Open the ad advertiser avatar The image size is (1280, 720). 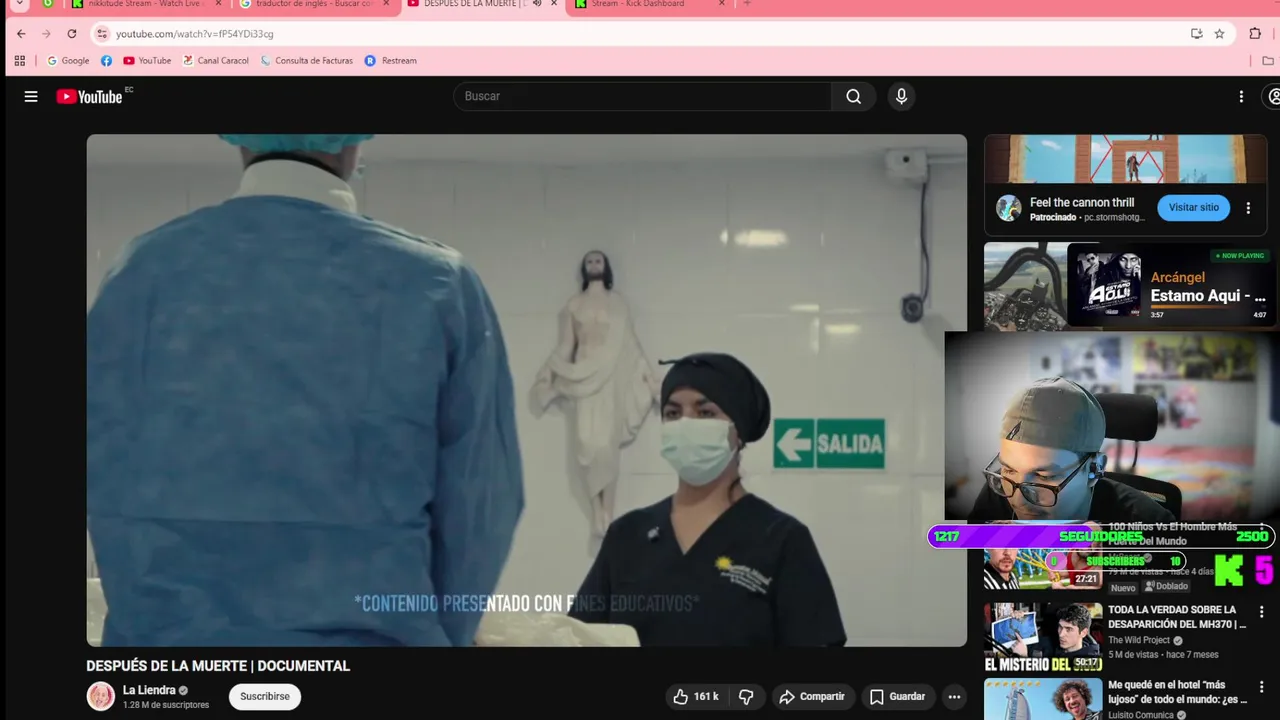(x=1009, y=208)
